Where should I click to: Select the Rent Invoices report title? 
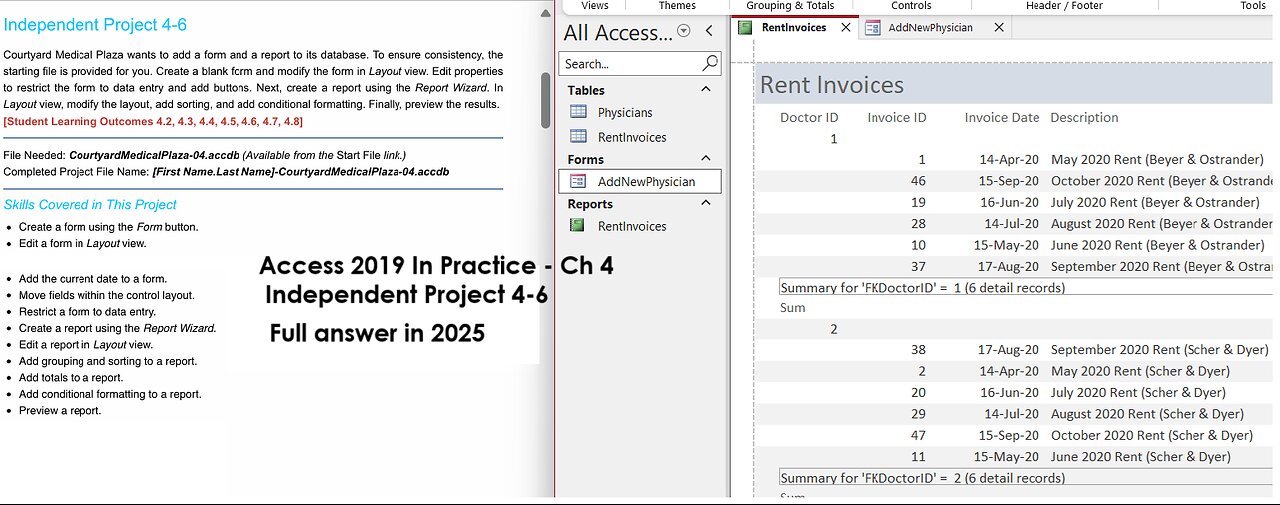tap(831, 85)
